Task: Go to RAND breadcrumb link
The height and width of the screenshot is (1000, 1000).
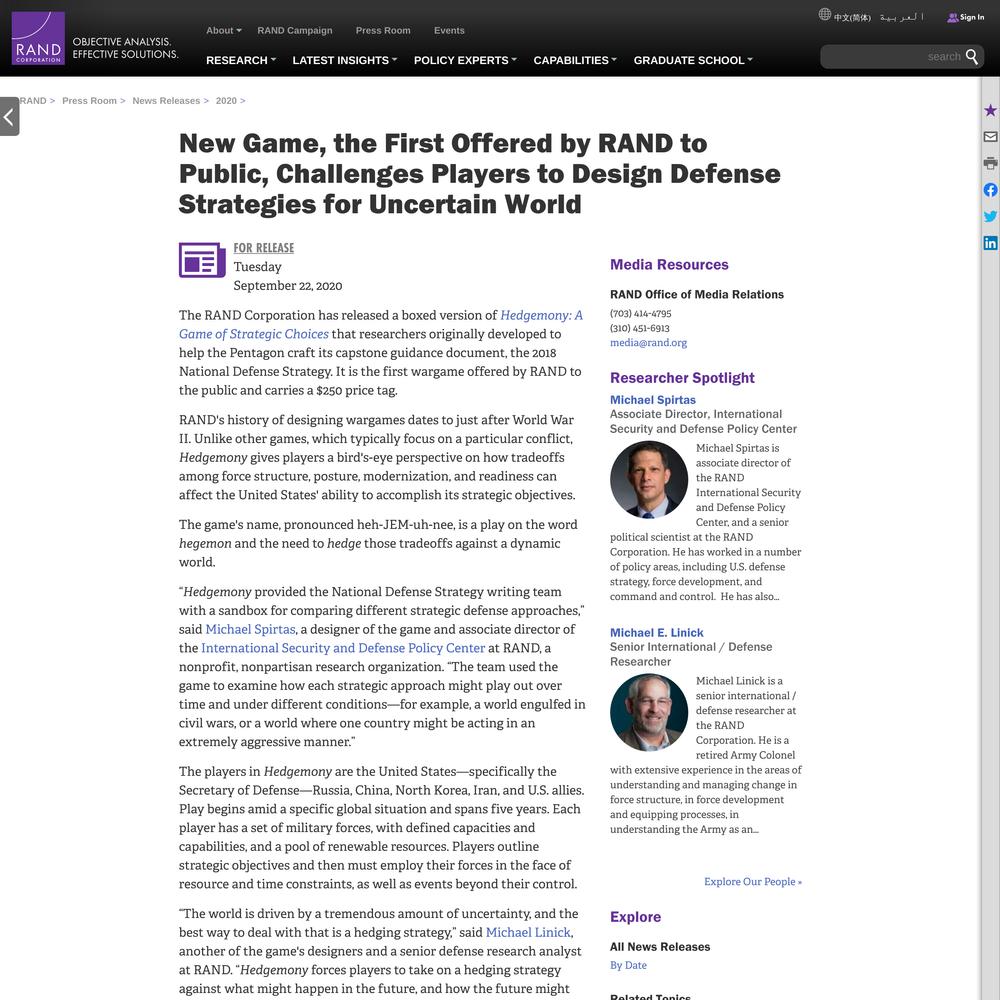Action: 33,101
